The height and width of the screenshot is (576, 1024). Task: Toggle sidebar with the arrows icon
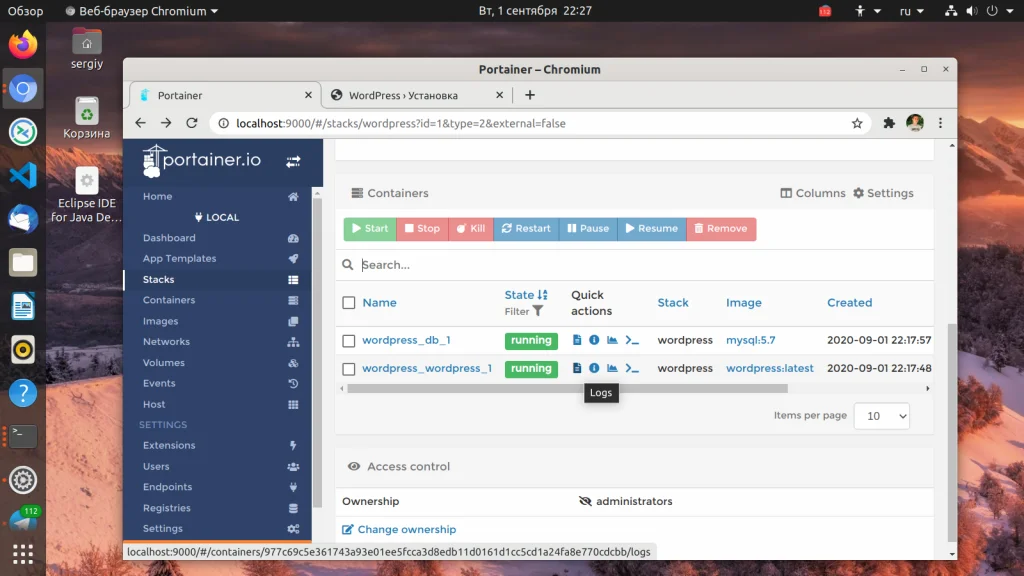coord(293,161)
